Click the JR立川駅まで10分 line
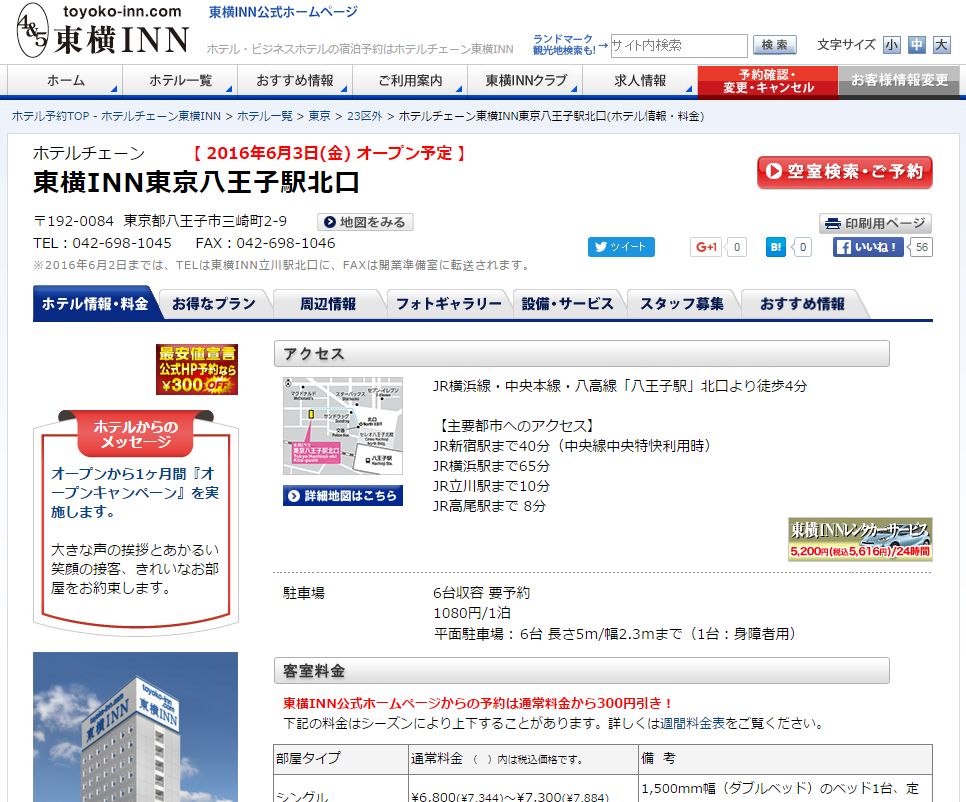The width and height of the screenshot is (966, 802). [x=492, y=486]
